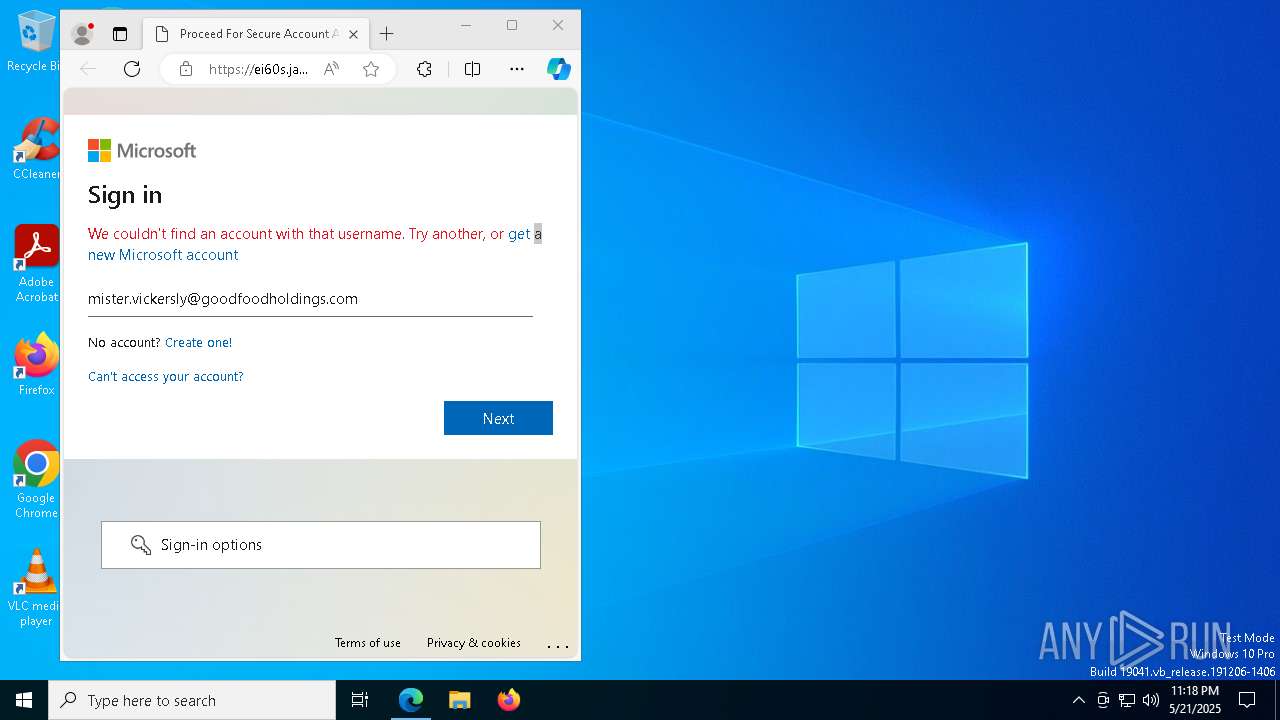The image size is (1280, 720).
Task: Open Task View on taskbar
Action: 360,700
